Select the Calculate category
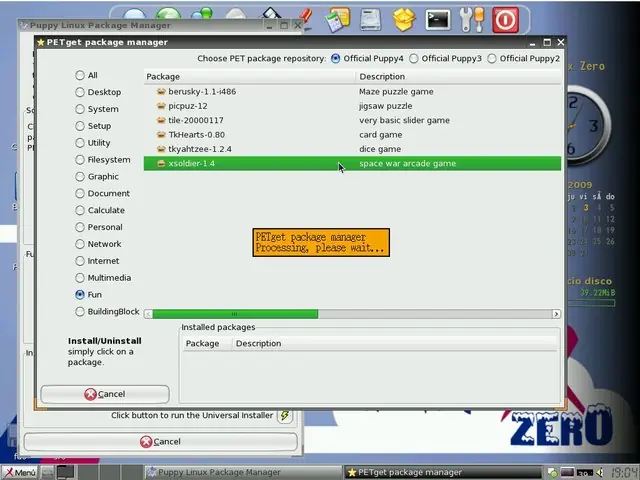 [x=100, y=210]
